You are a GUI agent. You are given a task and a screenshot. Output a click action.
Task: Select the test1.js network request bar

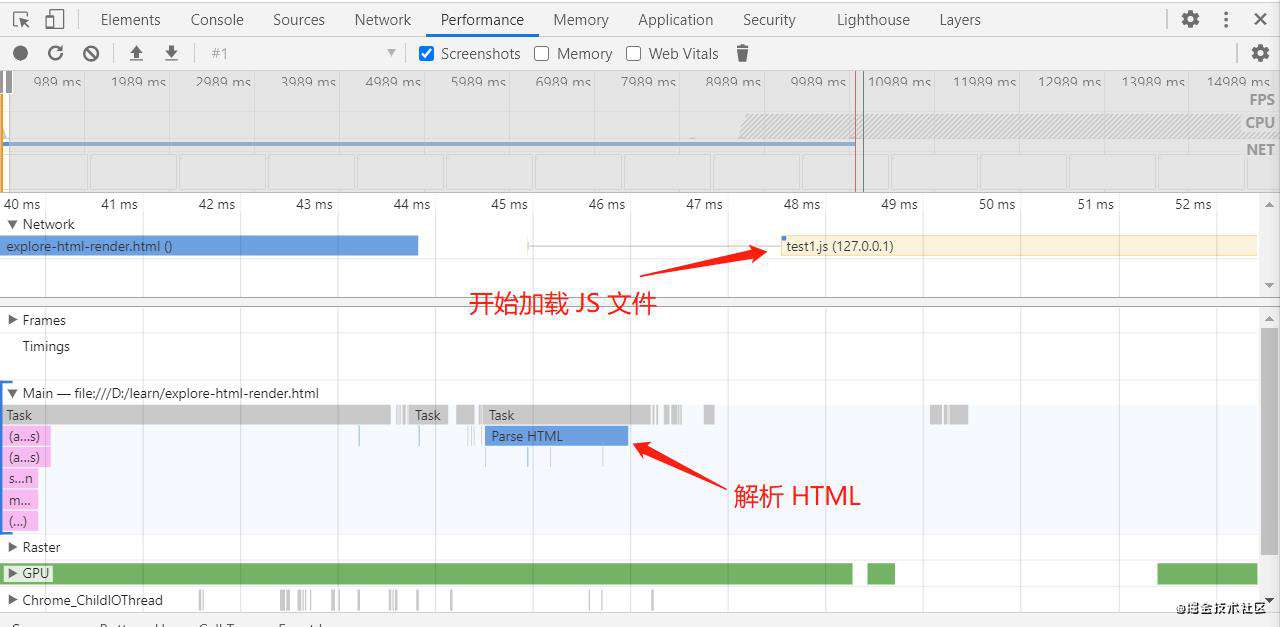point(1019,246)
